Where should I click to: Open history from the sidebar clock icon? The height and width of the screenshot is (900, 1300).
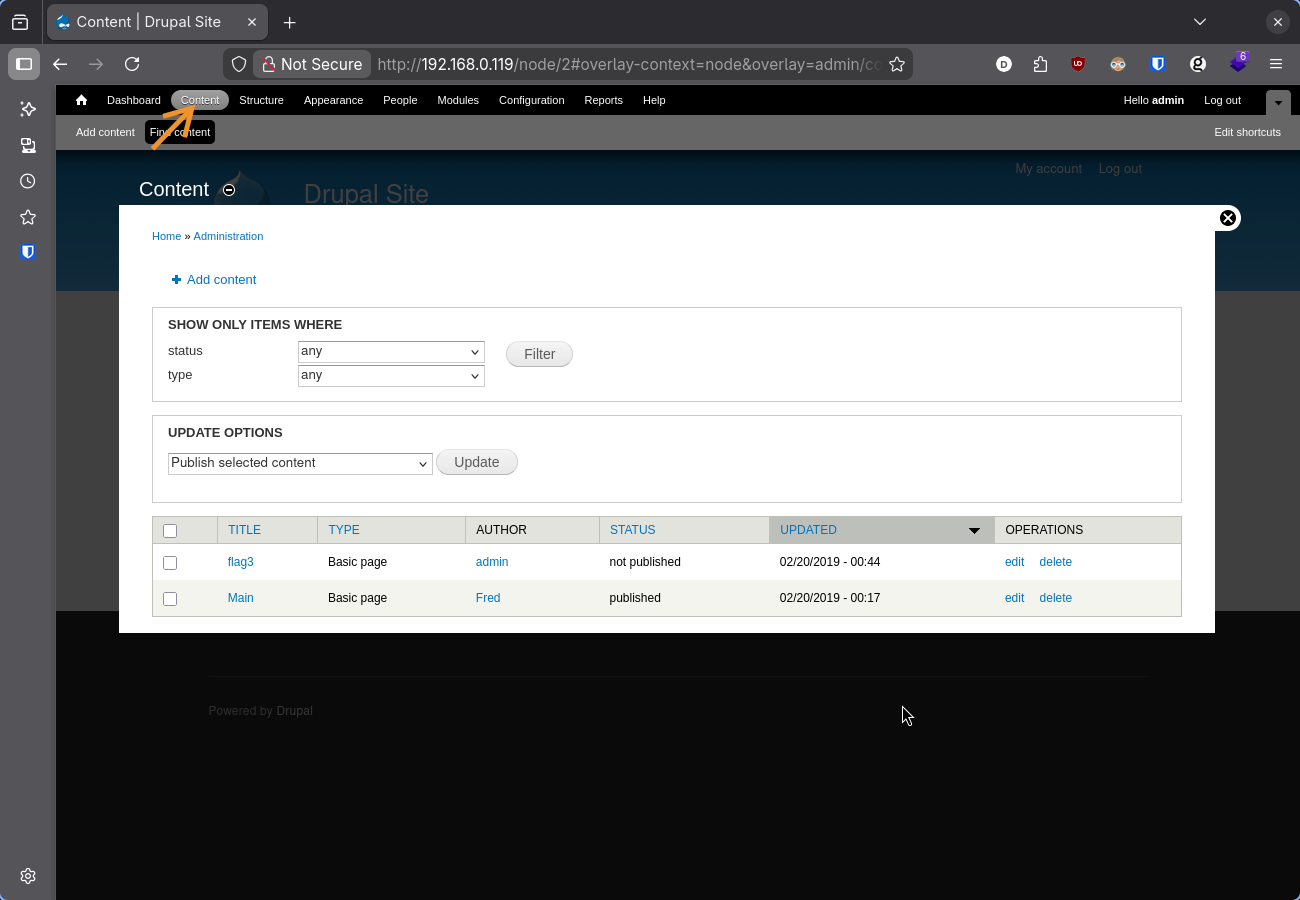(28, 181)
